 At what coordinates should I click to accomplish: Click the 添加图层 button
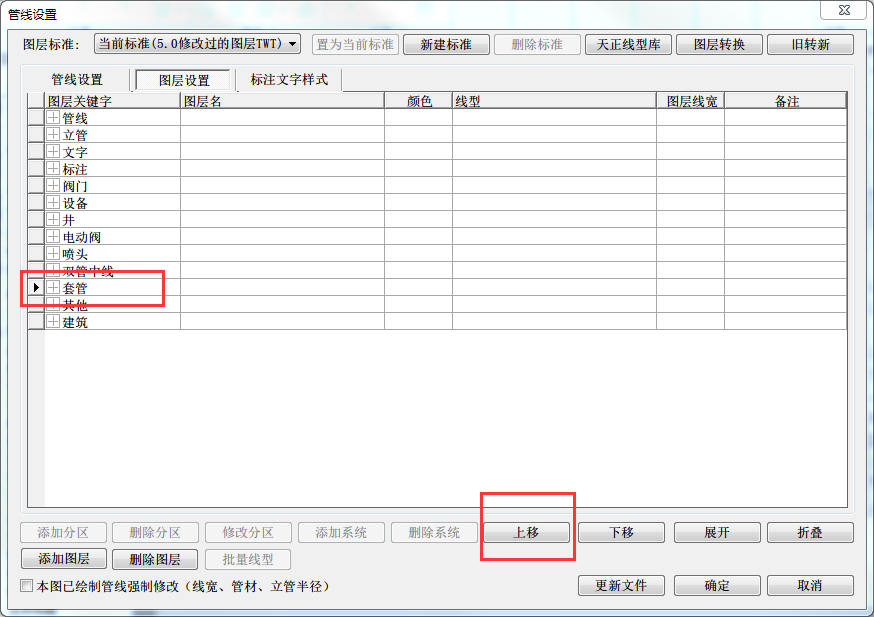point(64,558)
